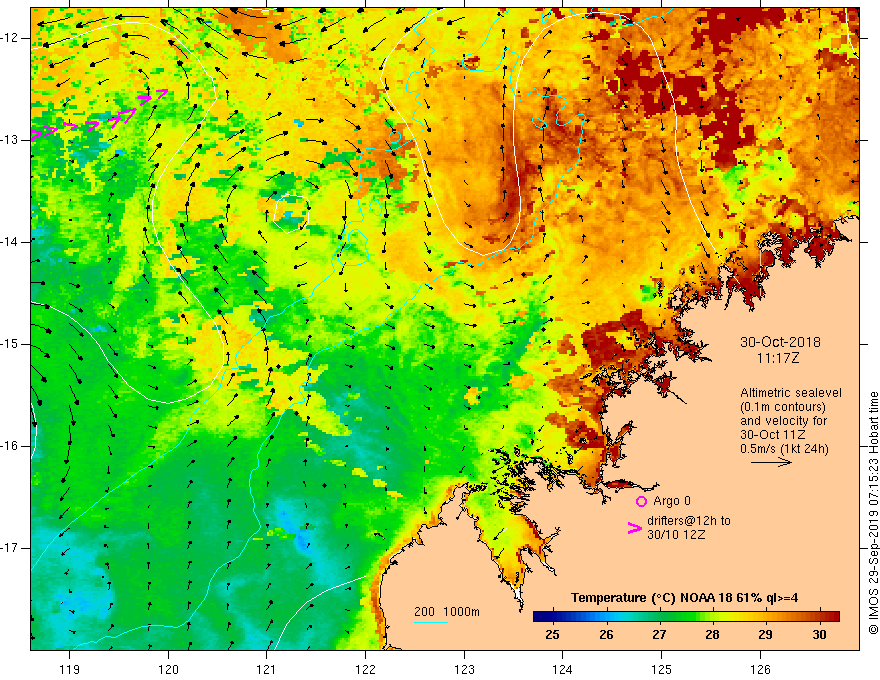
Task: Click latitude axis label -15
Action: tap(11, 344)
